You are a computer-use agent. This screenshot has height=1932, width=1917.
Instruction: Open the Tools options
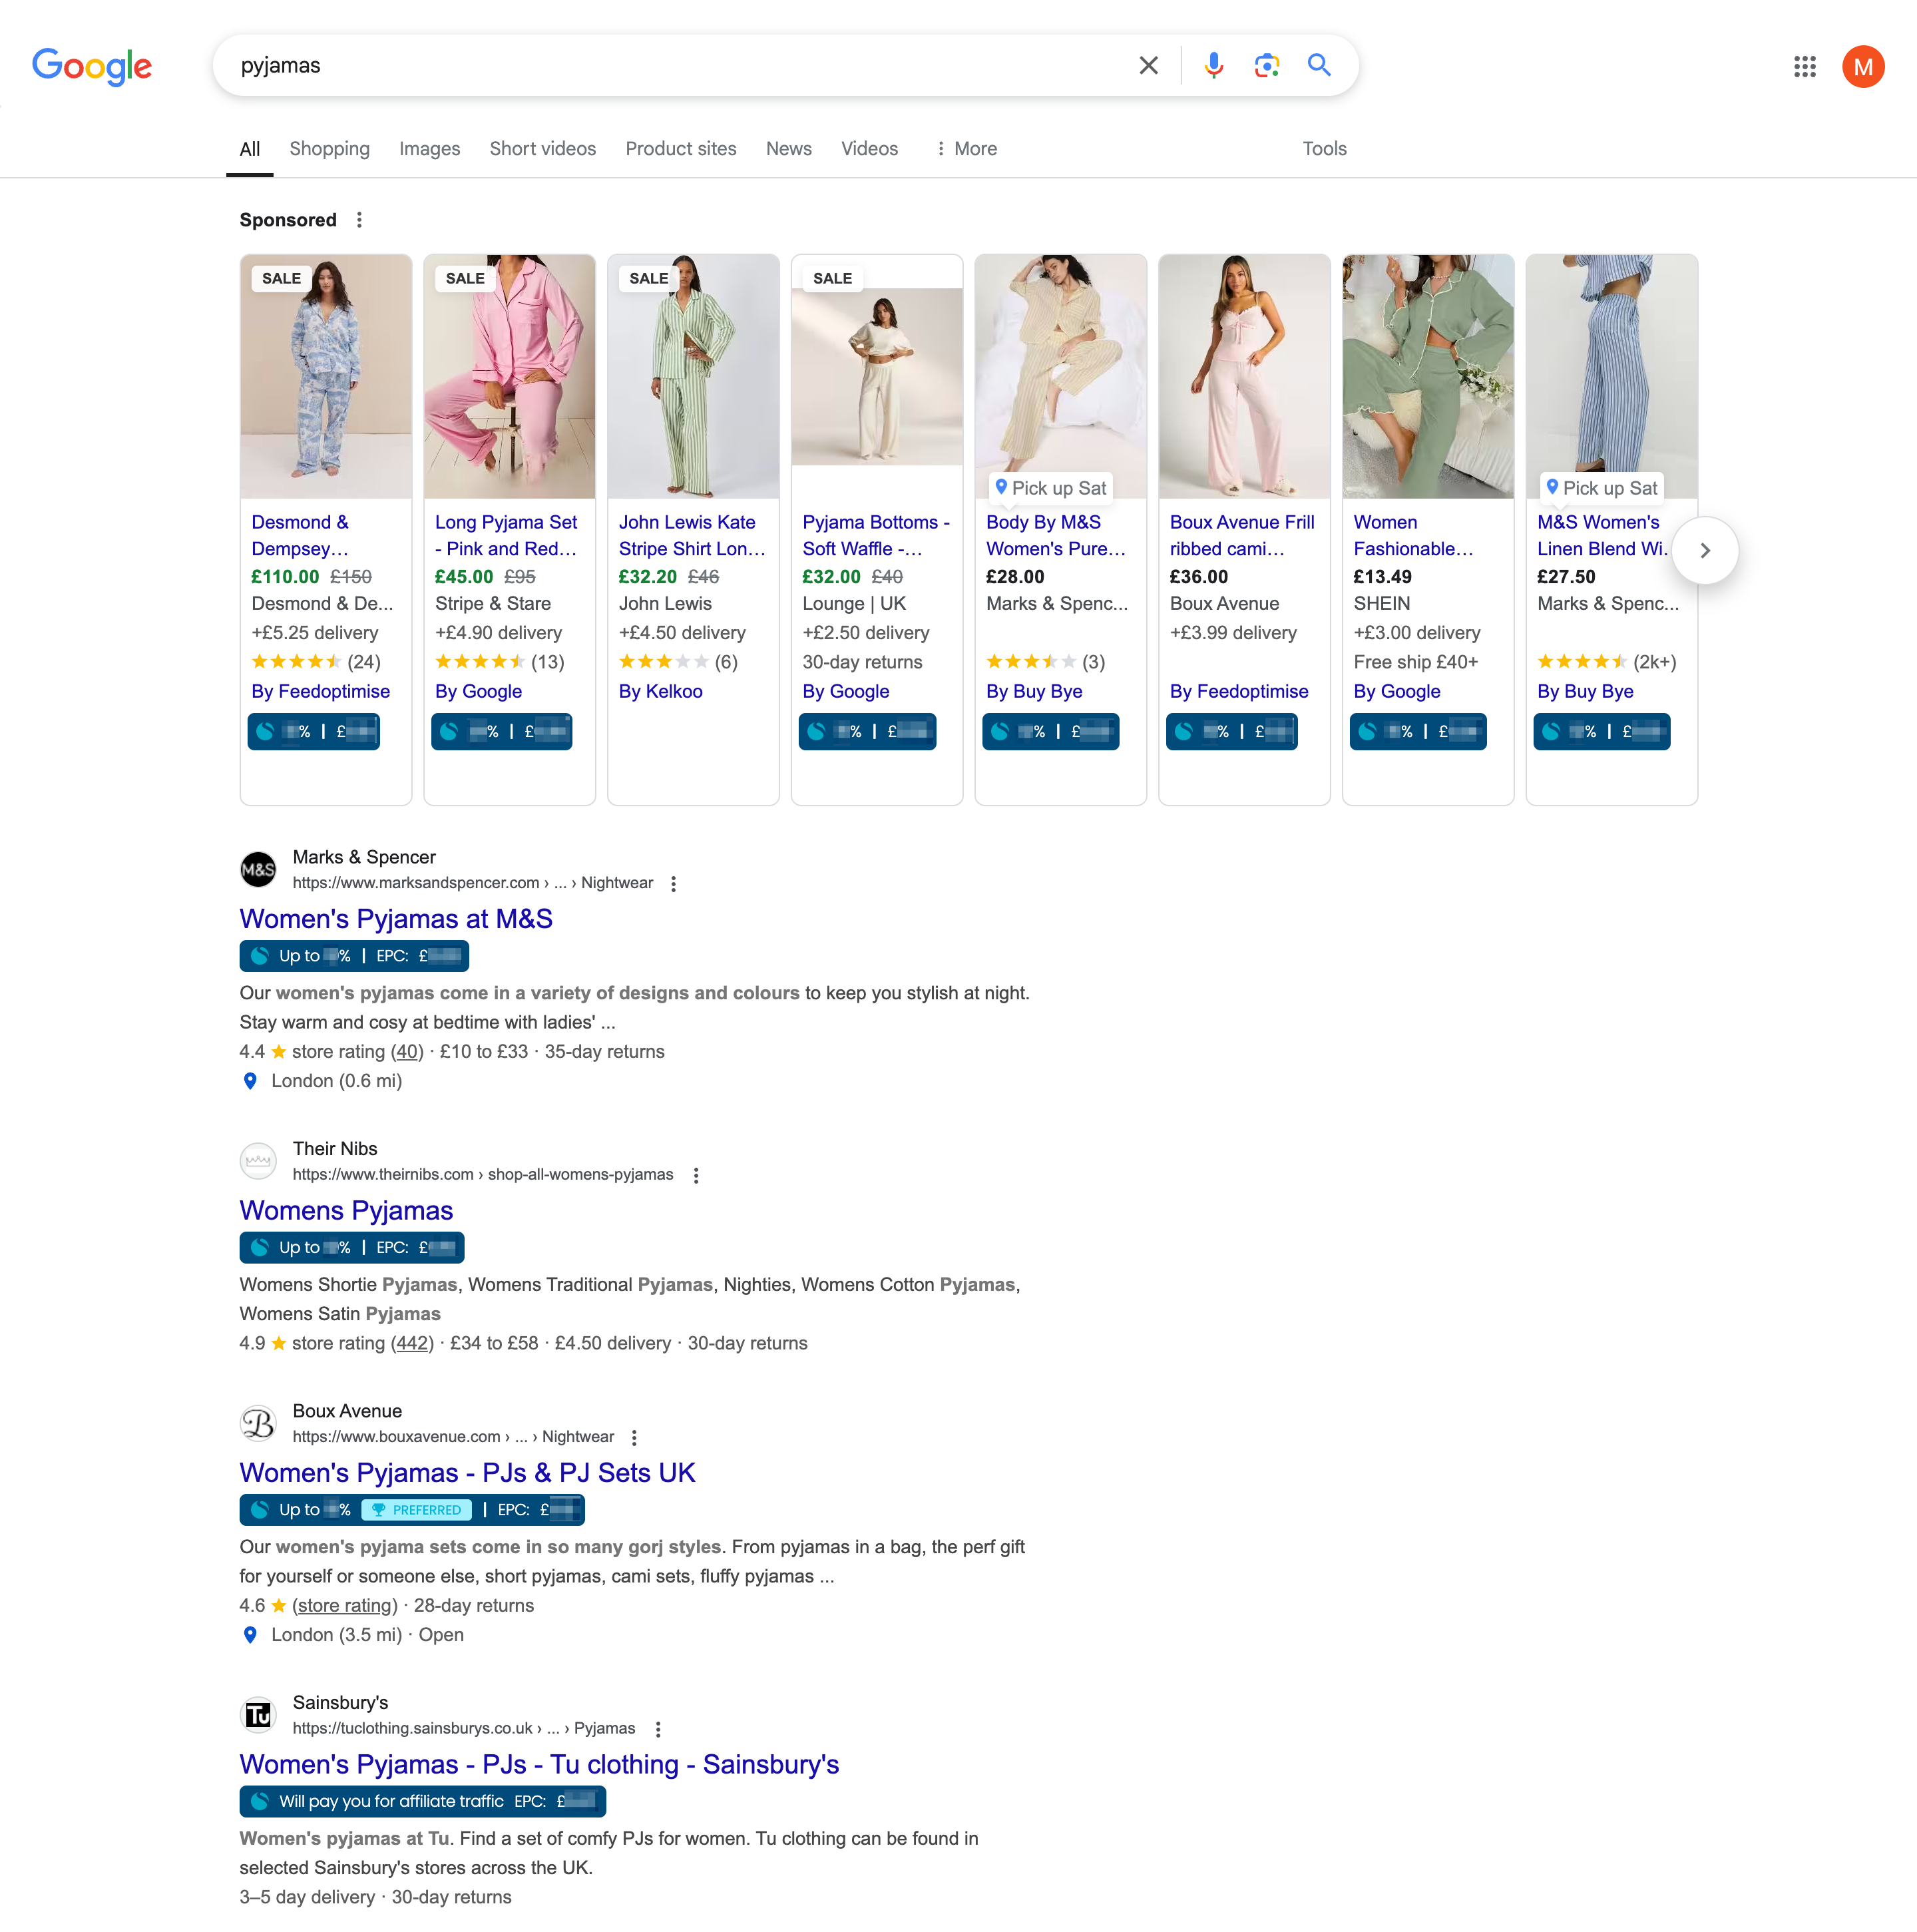[x=1324, y=149]
